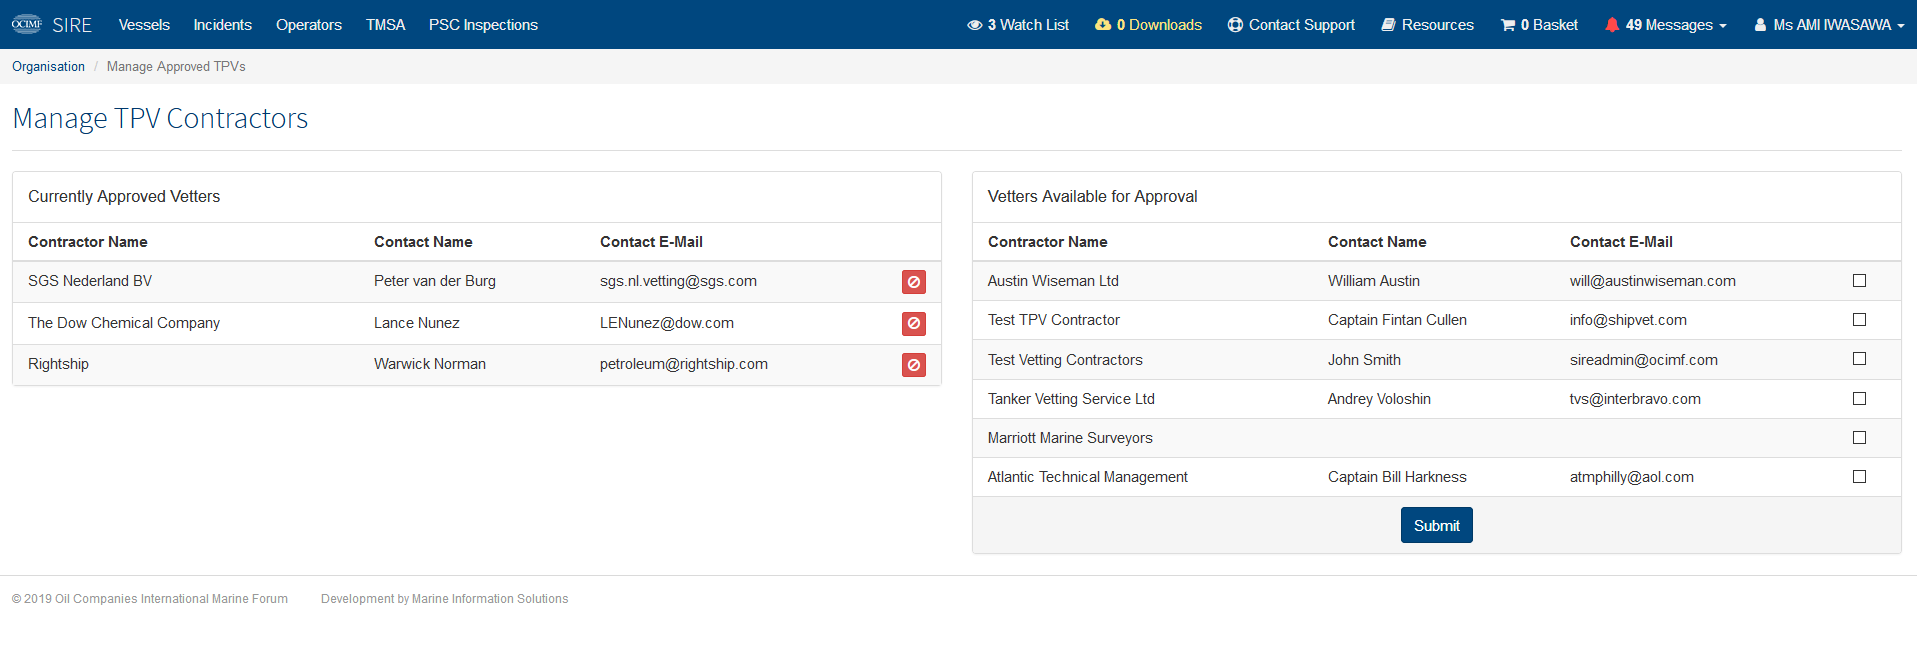Click Atlantic Technical Management name
1917x646 pixels.
pyautogui.click(x=1088, y=477)
